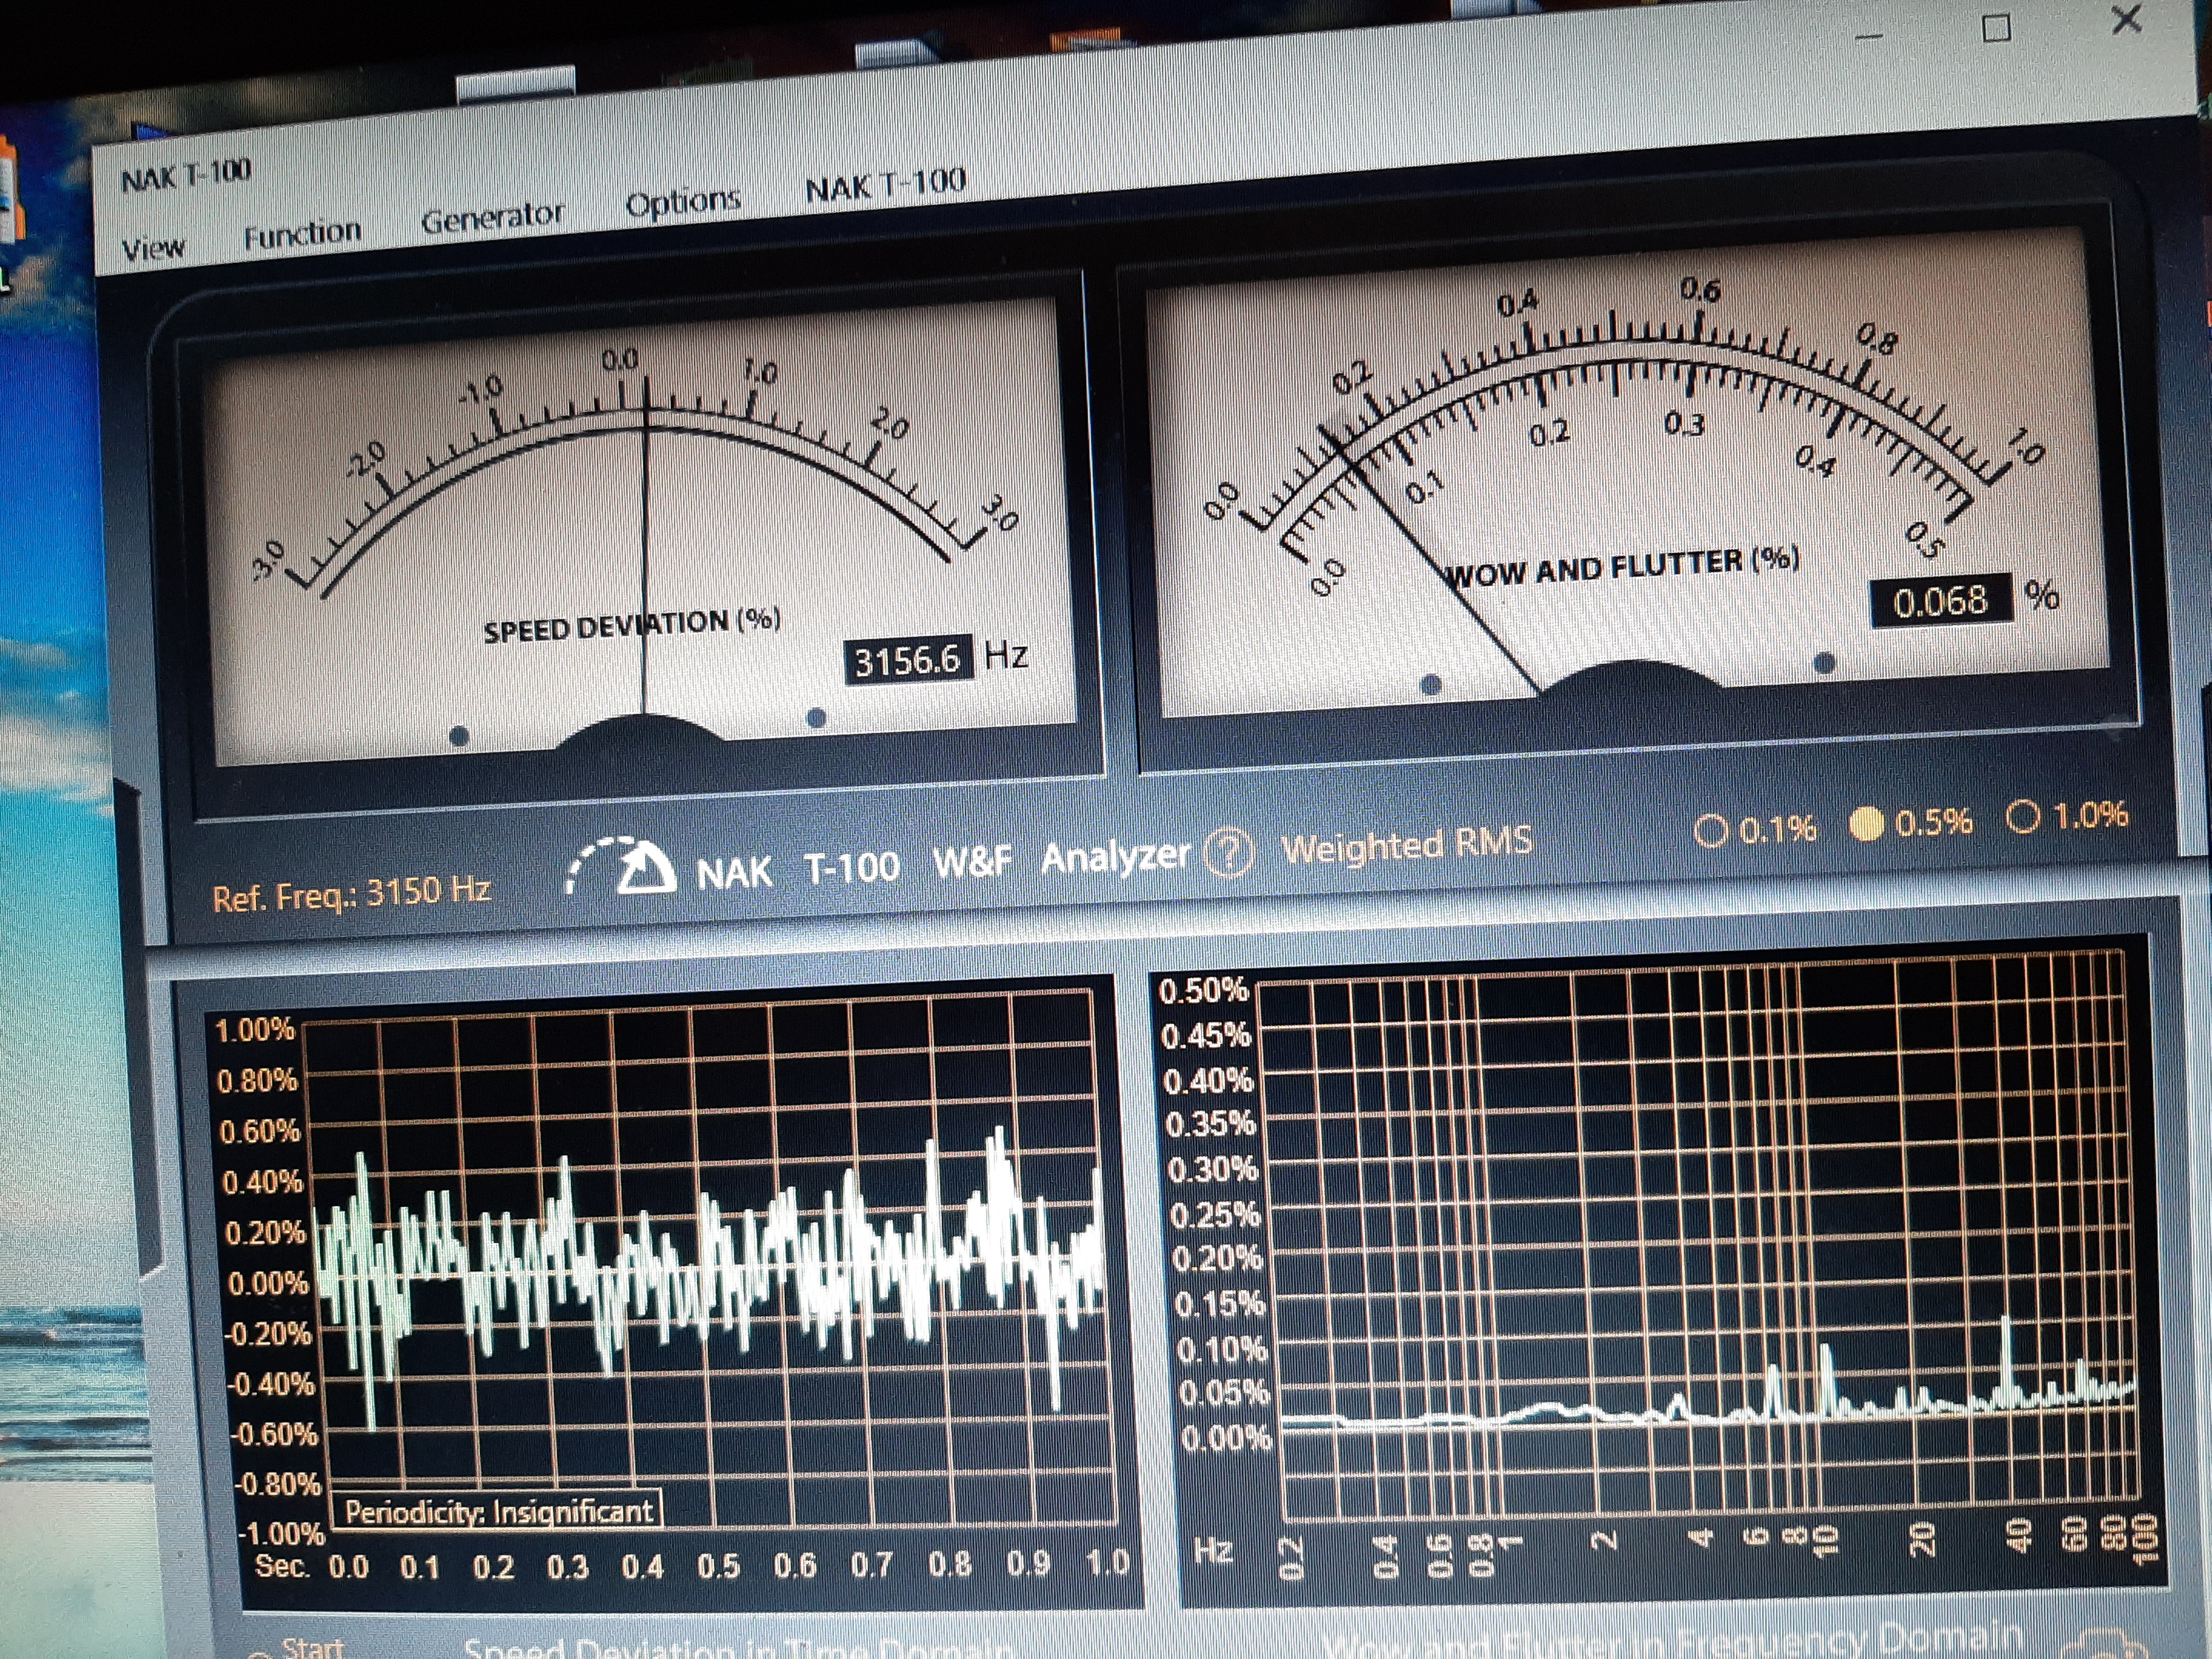Select the 0.1% range radio button
The image size is (2212, 1659).
1711,830
